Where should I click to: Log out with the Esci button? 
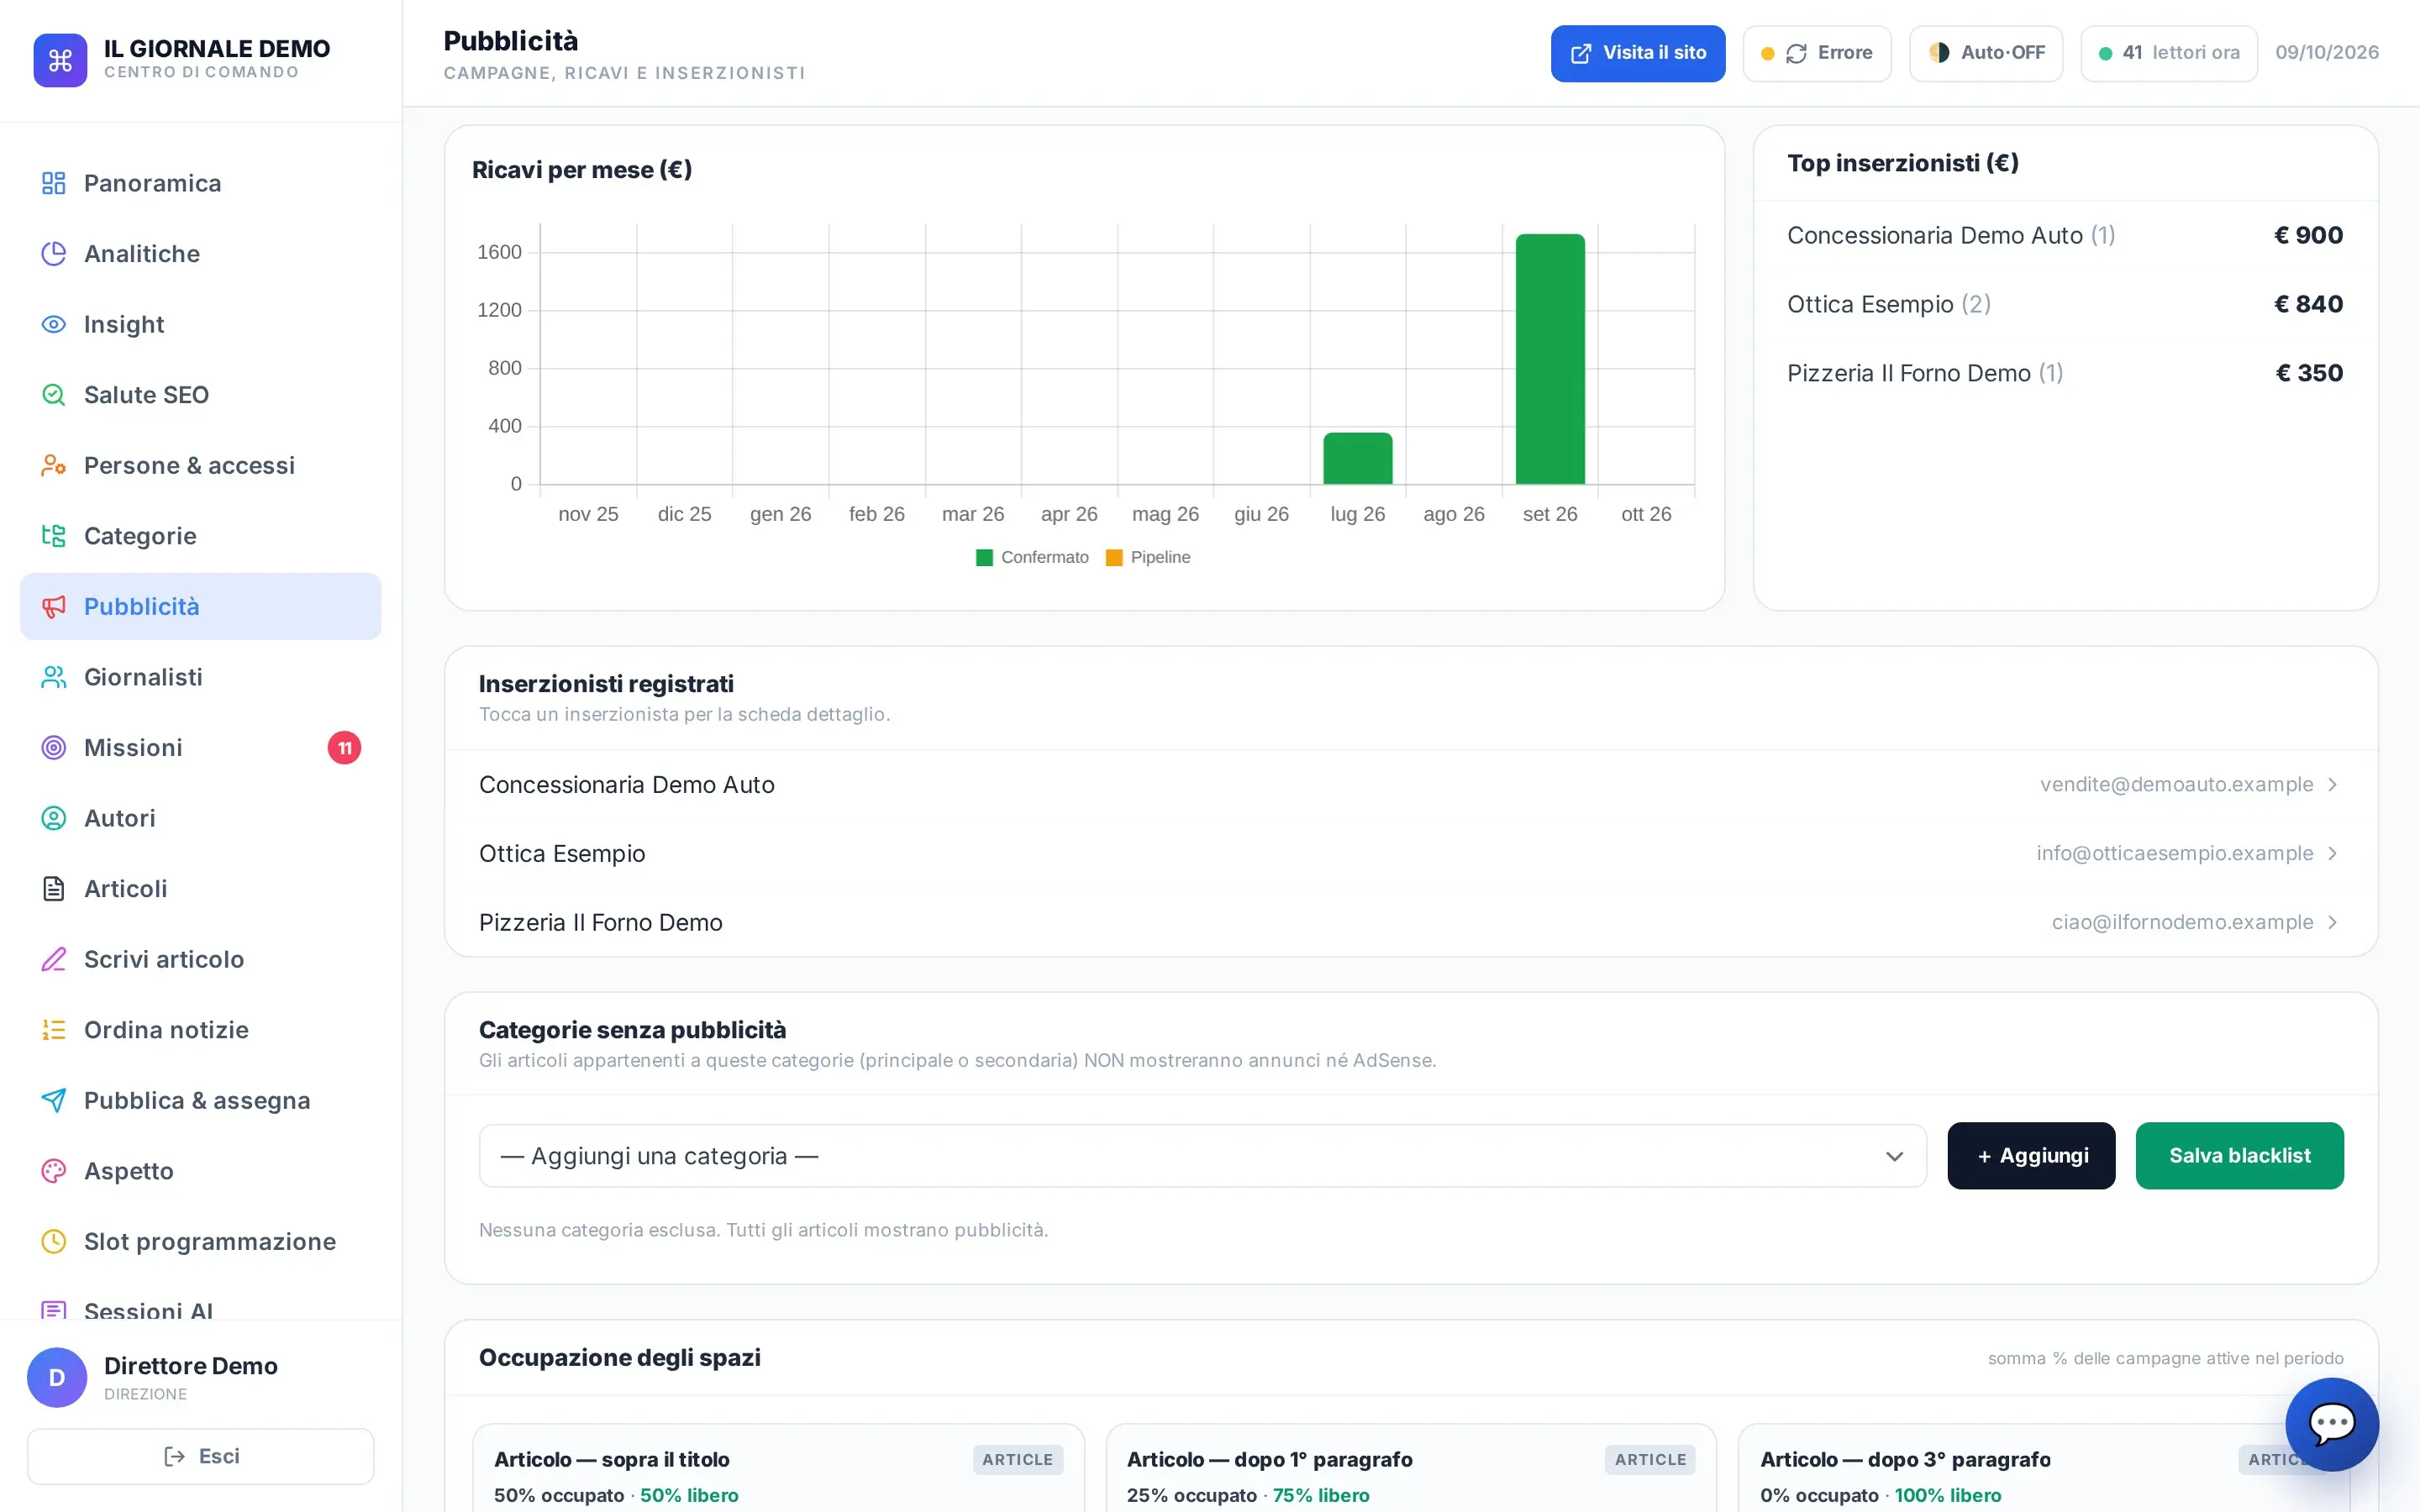tap(200, 1456)
